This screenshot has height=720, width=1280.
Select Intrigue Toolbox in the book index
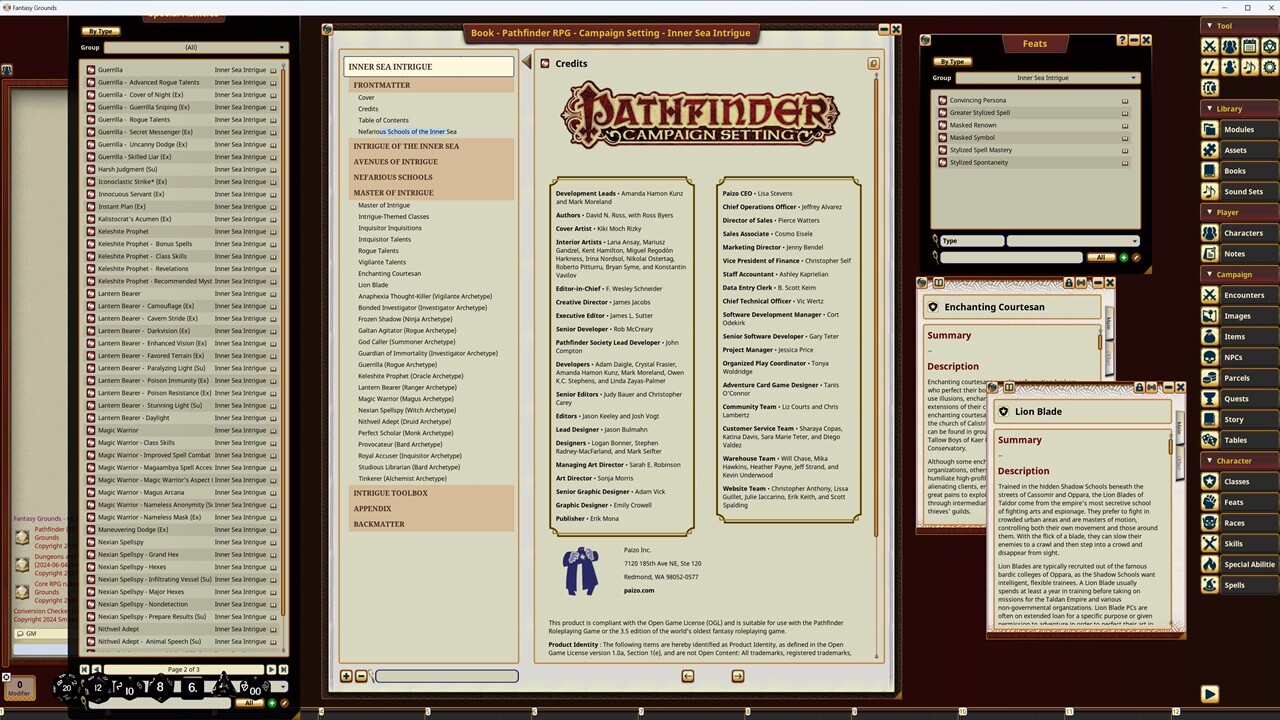390,493
